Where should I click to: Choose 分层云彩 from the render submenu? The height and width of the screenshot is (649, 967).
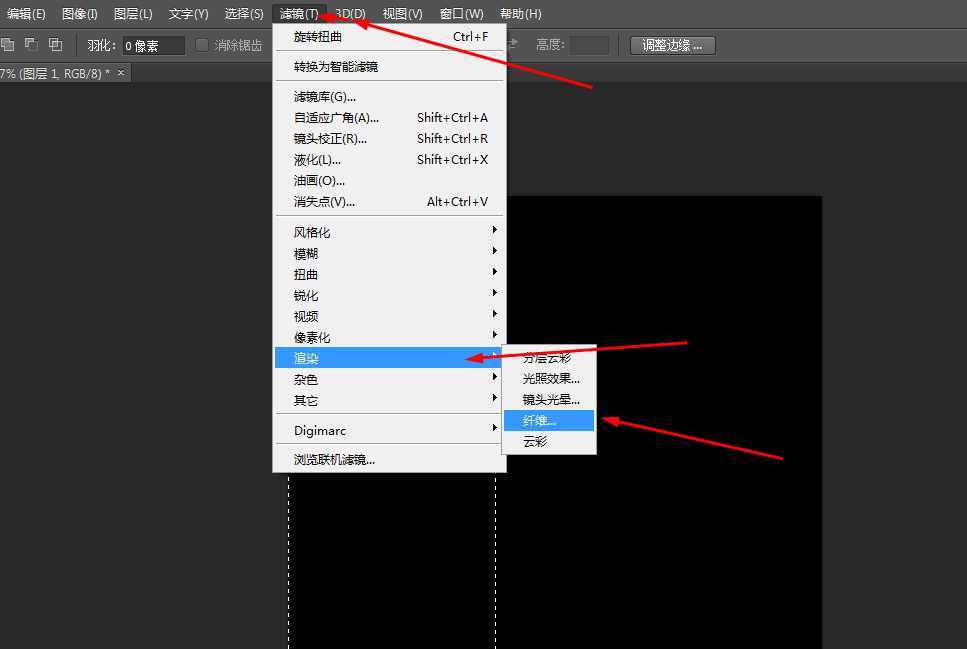546,357
